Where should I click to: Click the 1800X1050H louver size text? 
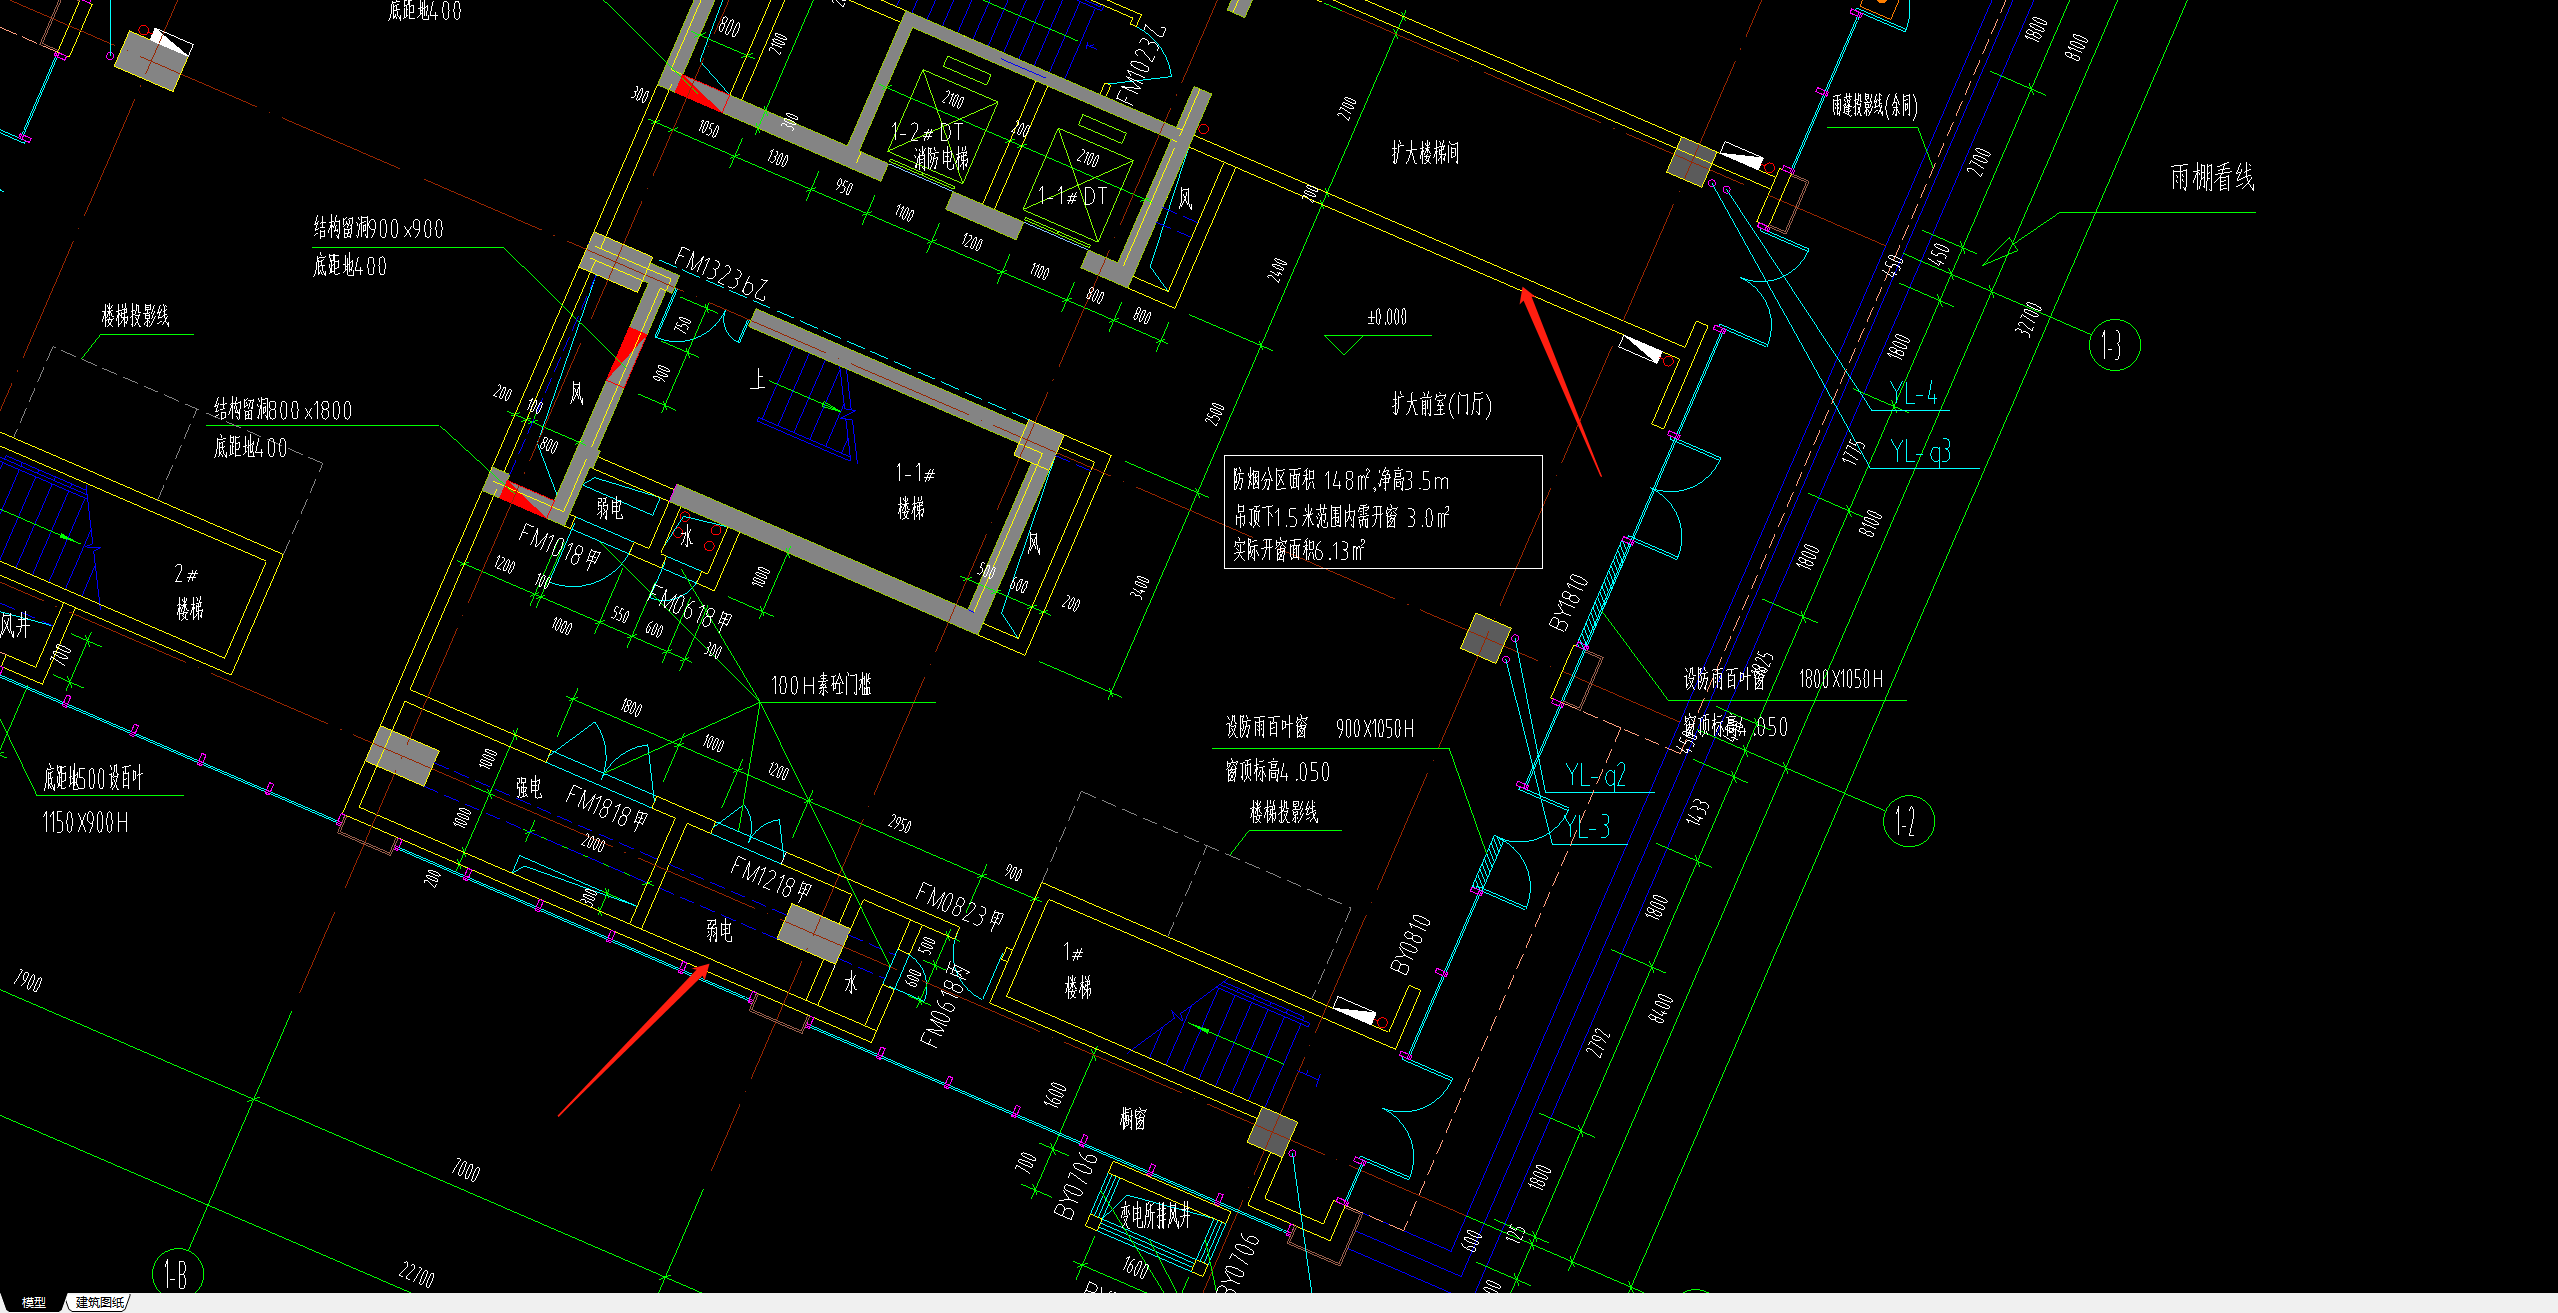point(1841,680)
